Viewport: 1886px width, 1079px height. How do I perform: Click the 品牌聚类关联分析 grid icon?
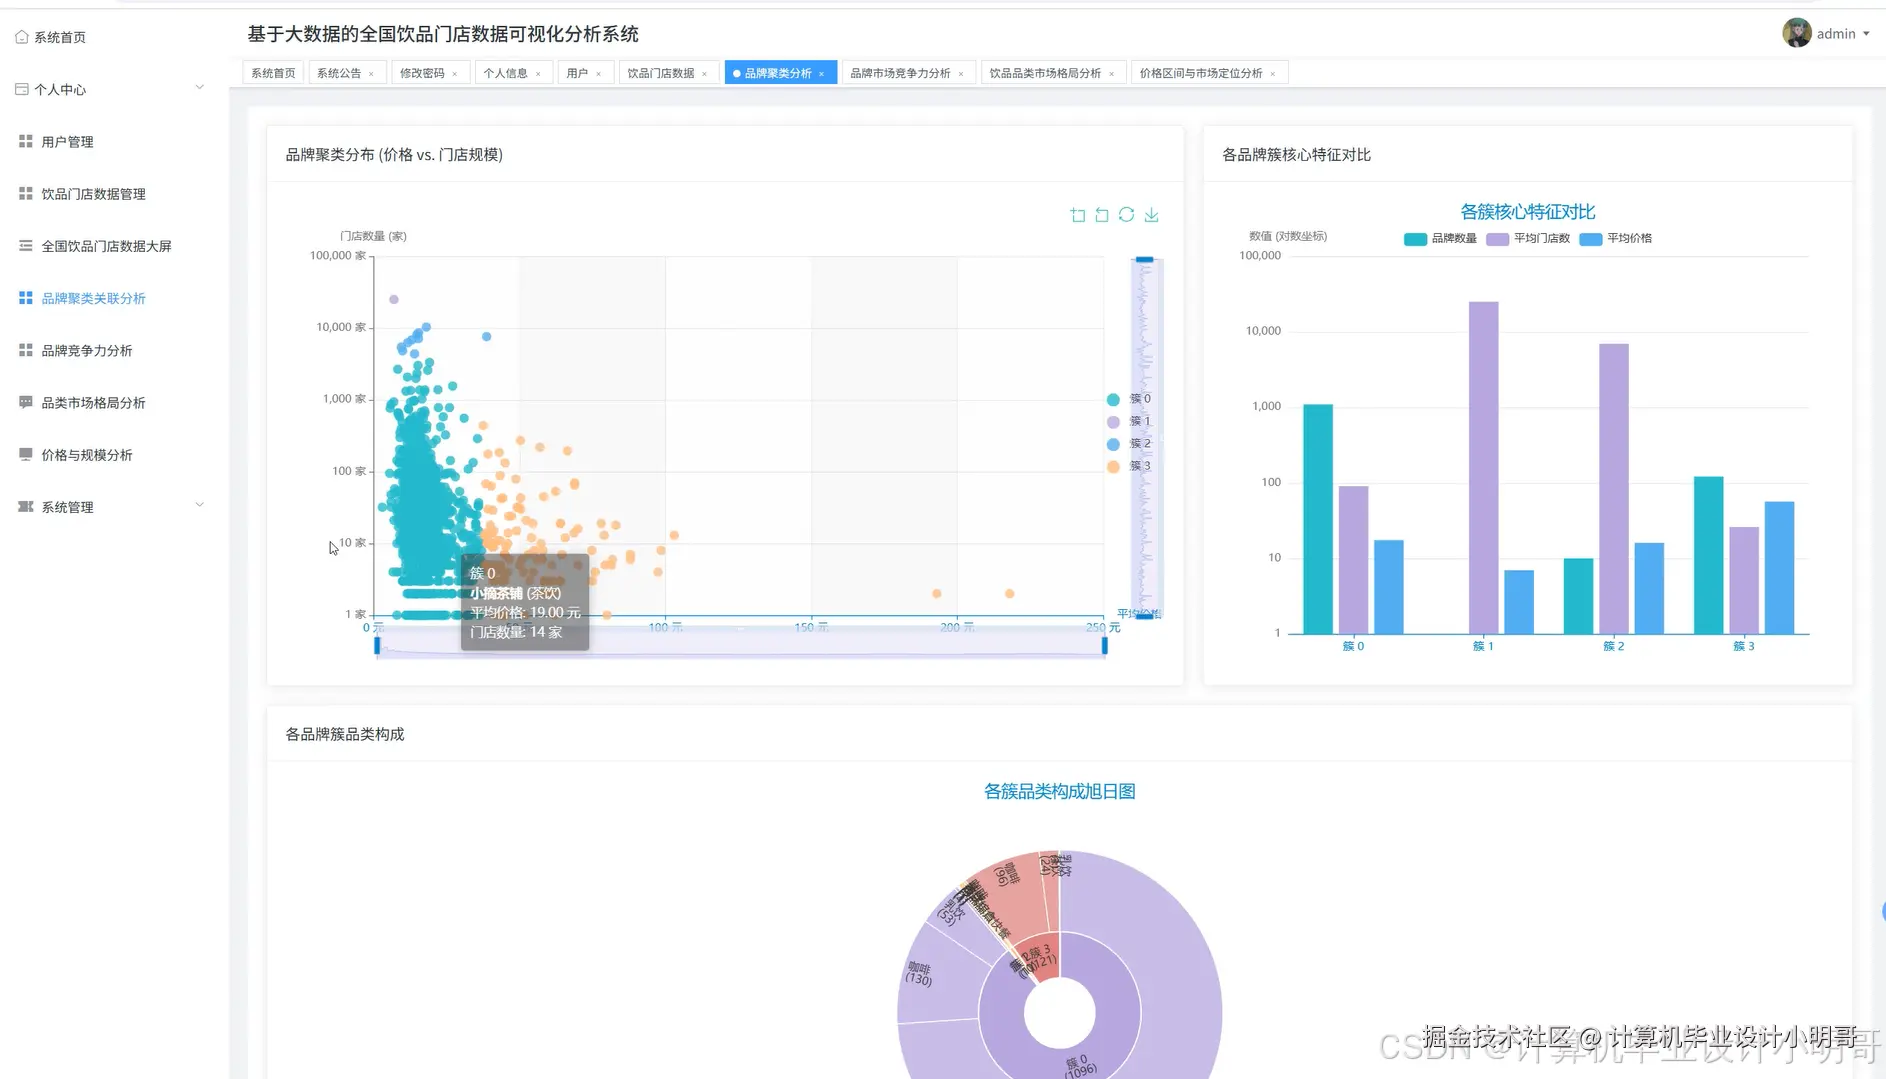click(x=26, y=298)
